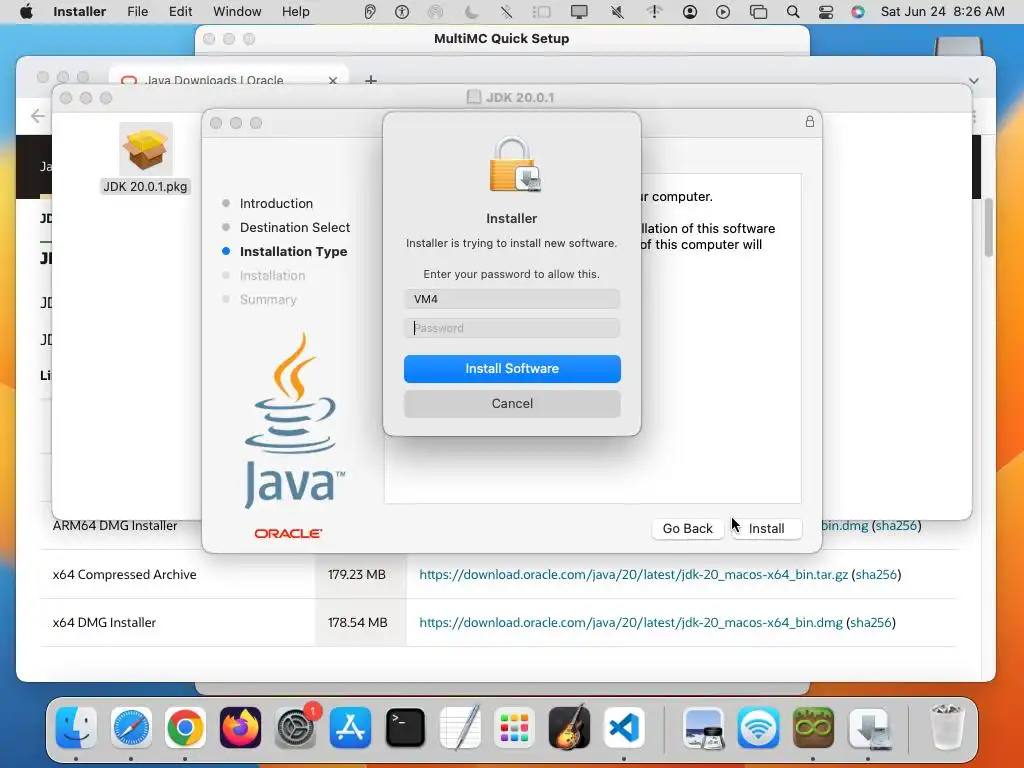1024x768 pixels.
Task: Open MultiMC from the Dock
Action: click(x=813, y=728)
